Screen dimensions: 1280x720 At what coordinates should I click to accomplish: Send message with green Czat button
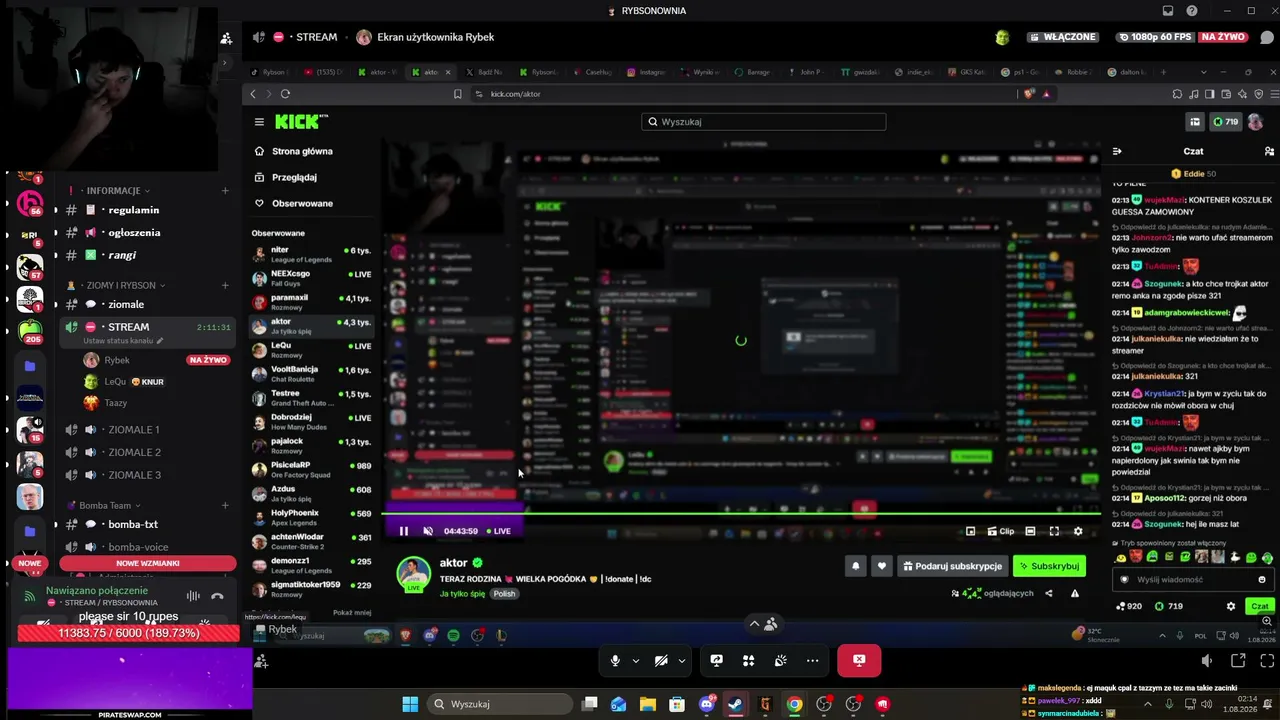coord(1260,606)
